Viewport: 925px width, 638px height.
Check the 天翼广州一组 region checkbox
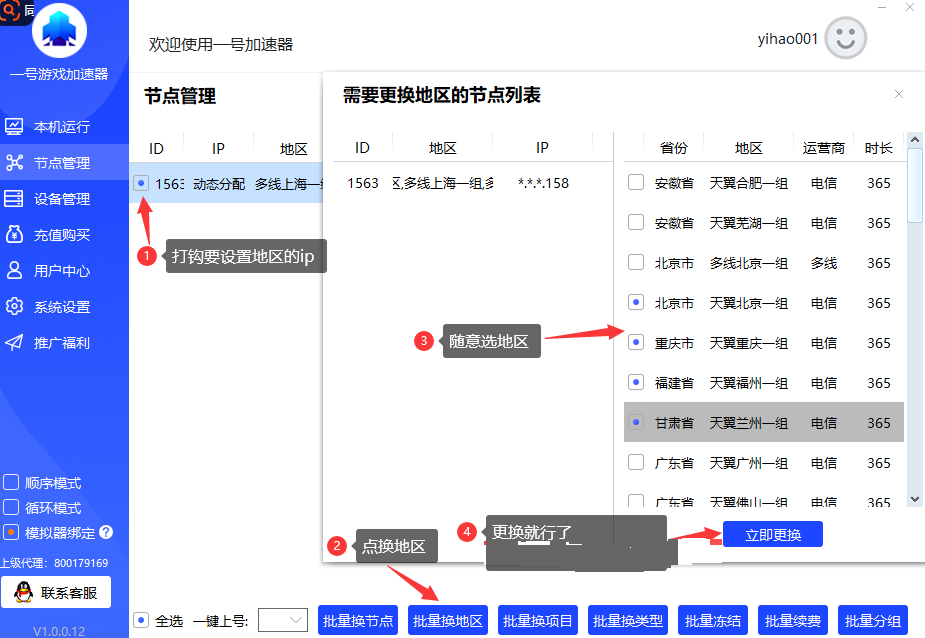coord(636,462)
